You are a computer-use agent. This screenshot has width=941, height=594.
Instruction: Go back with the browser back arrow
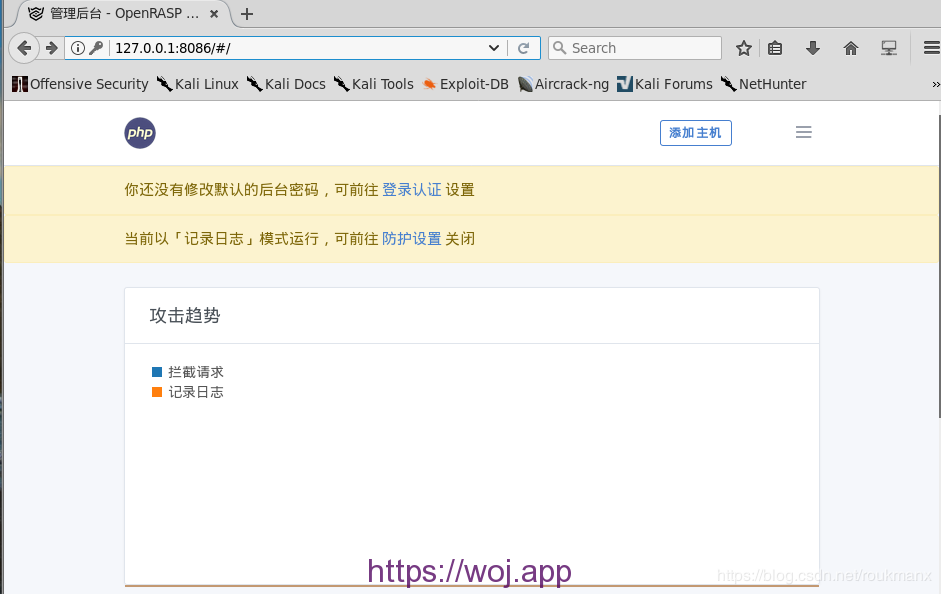coord(24,48)
